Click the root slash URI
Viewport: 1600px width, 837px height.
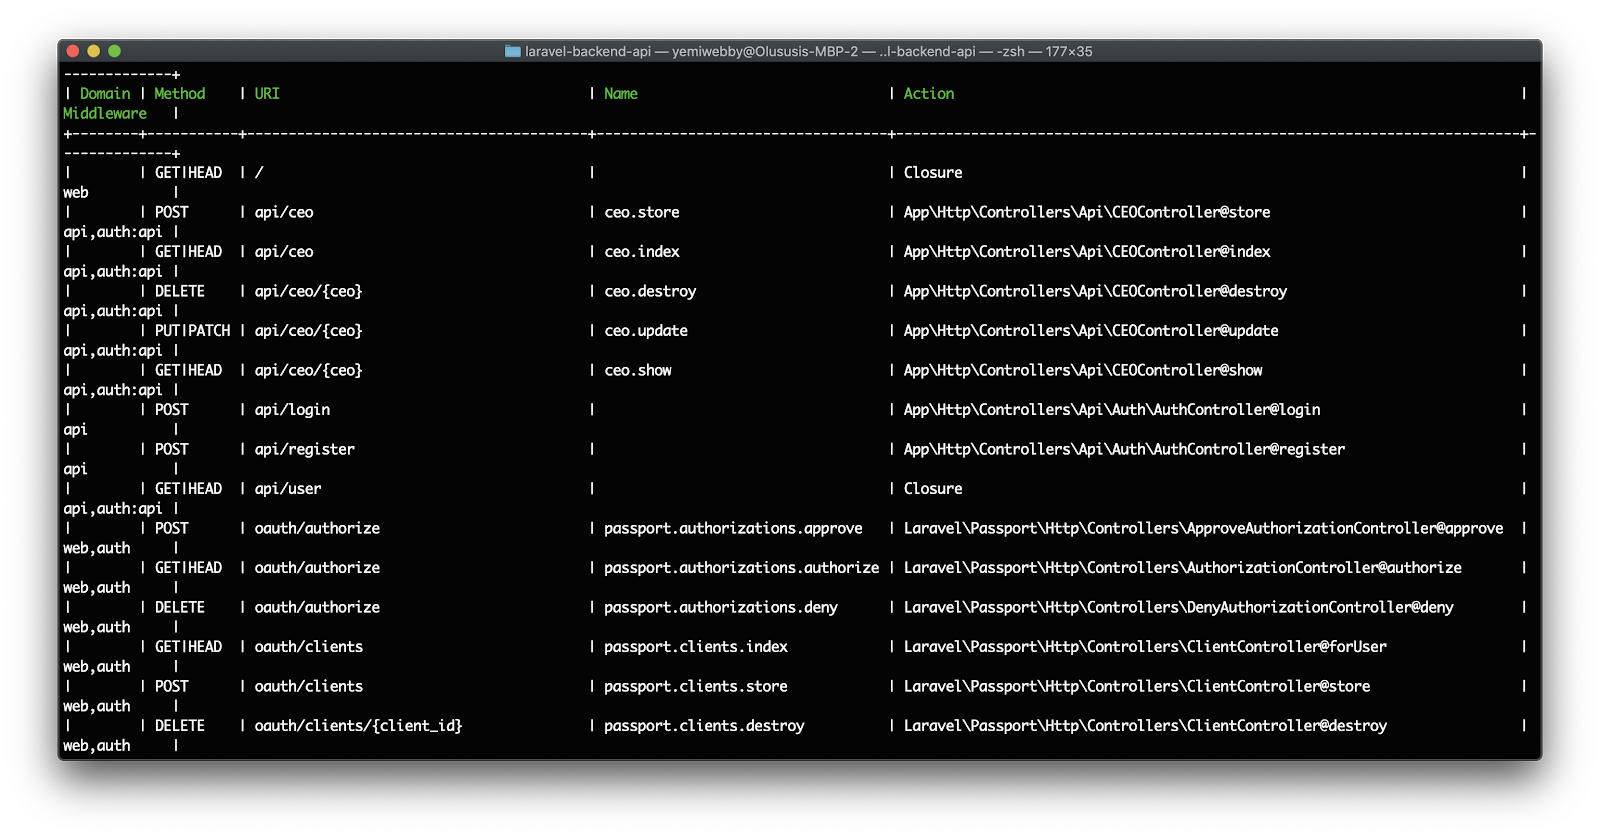pyautogui.click(x=259, y=172)
